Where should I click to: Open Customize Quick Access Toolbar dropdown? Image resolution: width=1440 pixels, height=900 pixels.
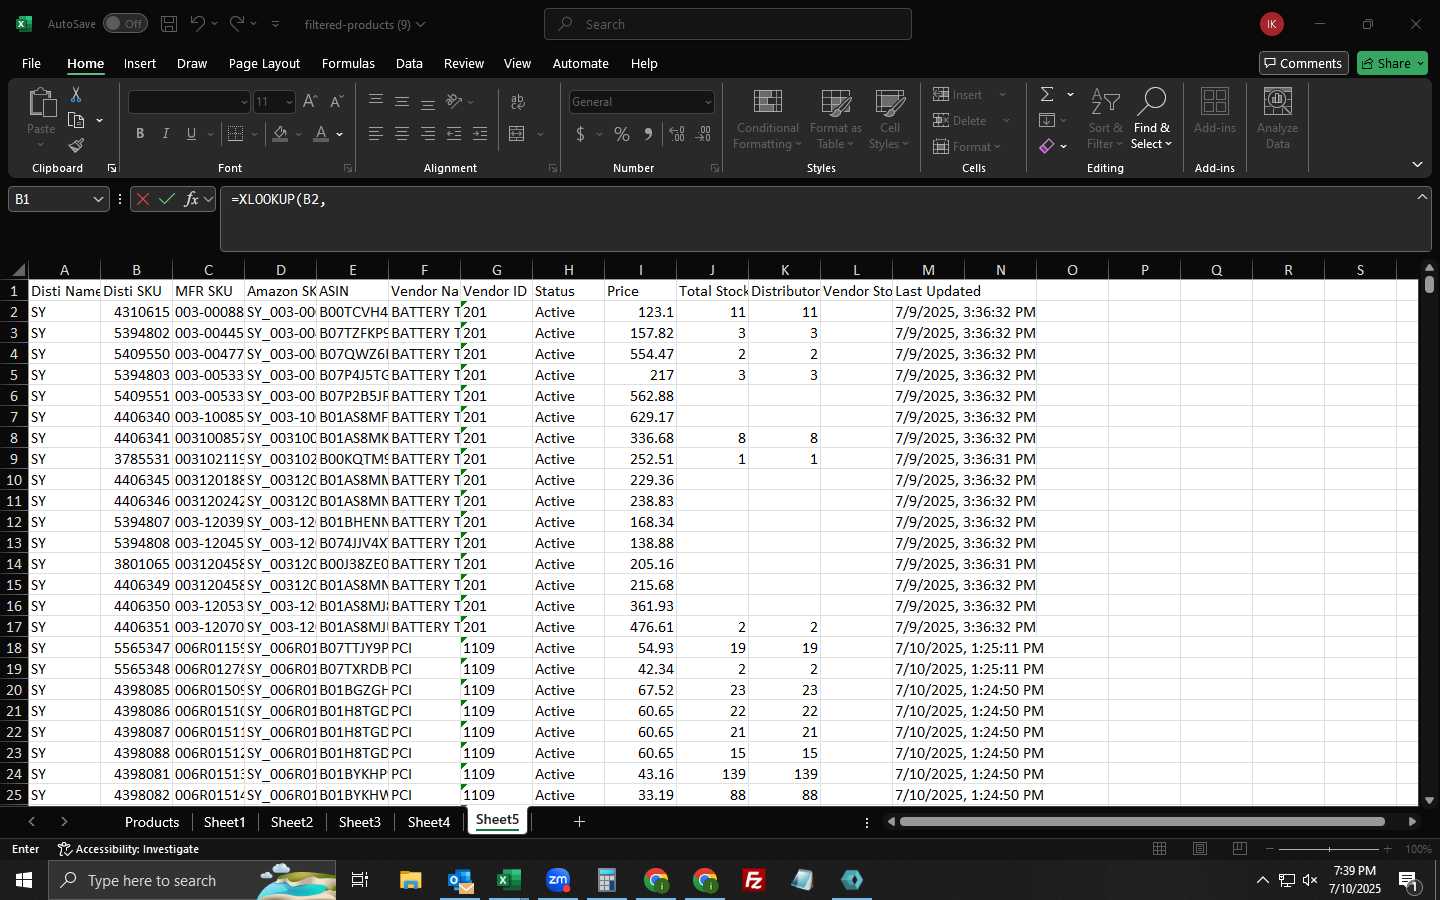(275, 24)
